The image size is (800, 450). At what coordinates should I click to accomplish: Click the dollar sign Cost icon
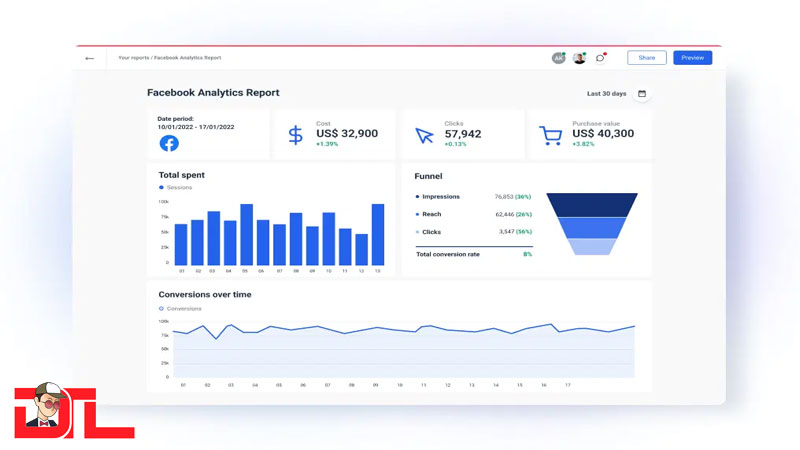tap(295, 135)
